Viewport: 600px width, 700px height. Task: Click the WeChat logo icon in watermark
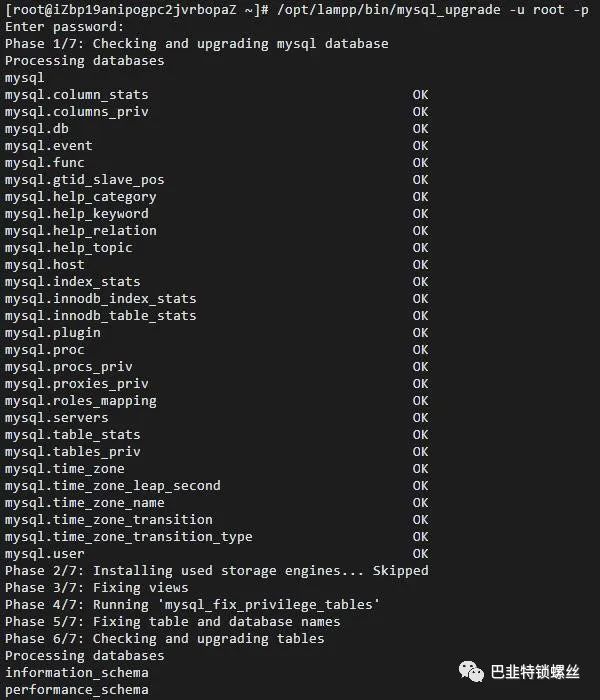click(471, 671)
